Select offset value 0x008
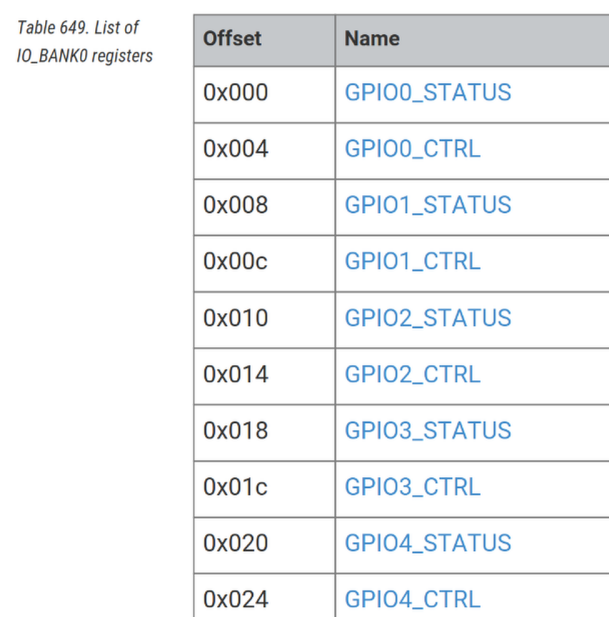609x617 pixels. point(235,205)
